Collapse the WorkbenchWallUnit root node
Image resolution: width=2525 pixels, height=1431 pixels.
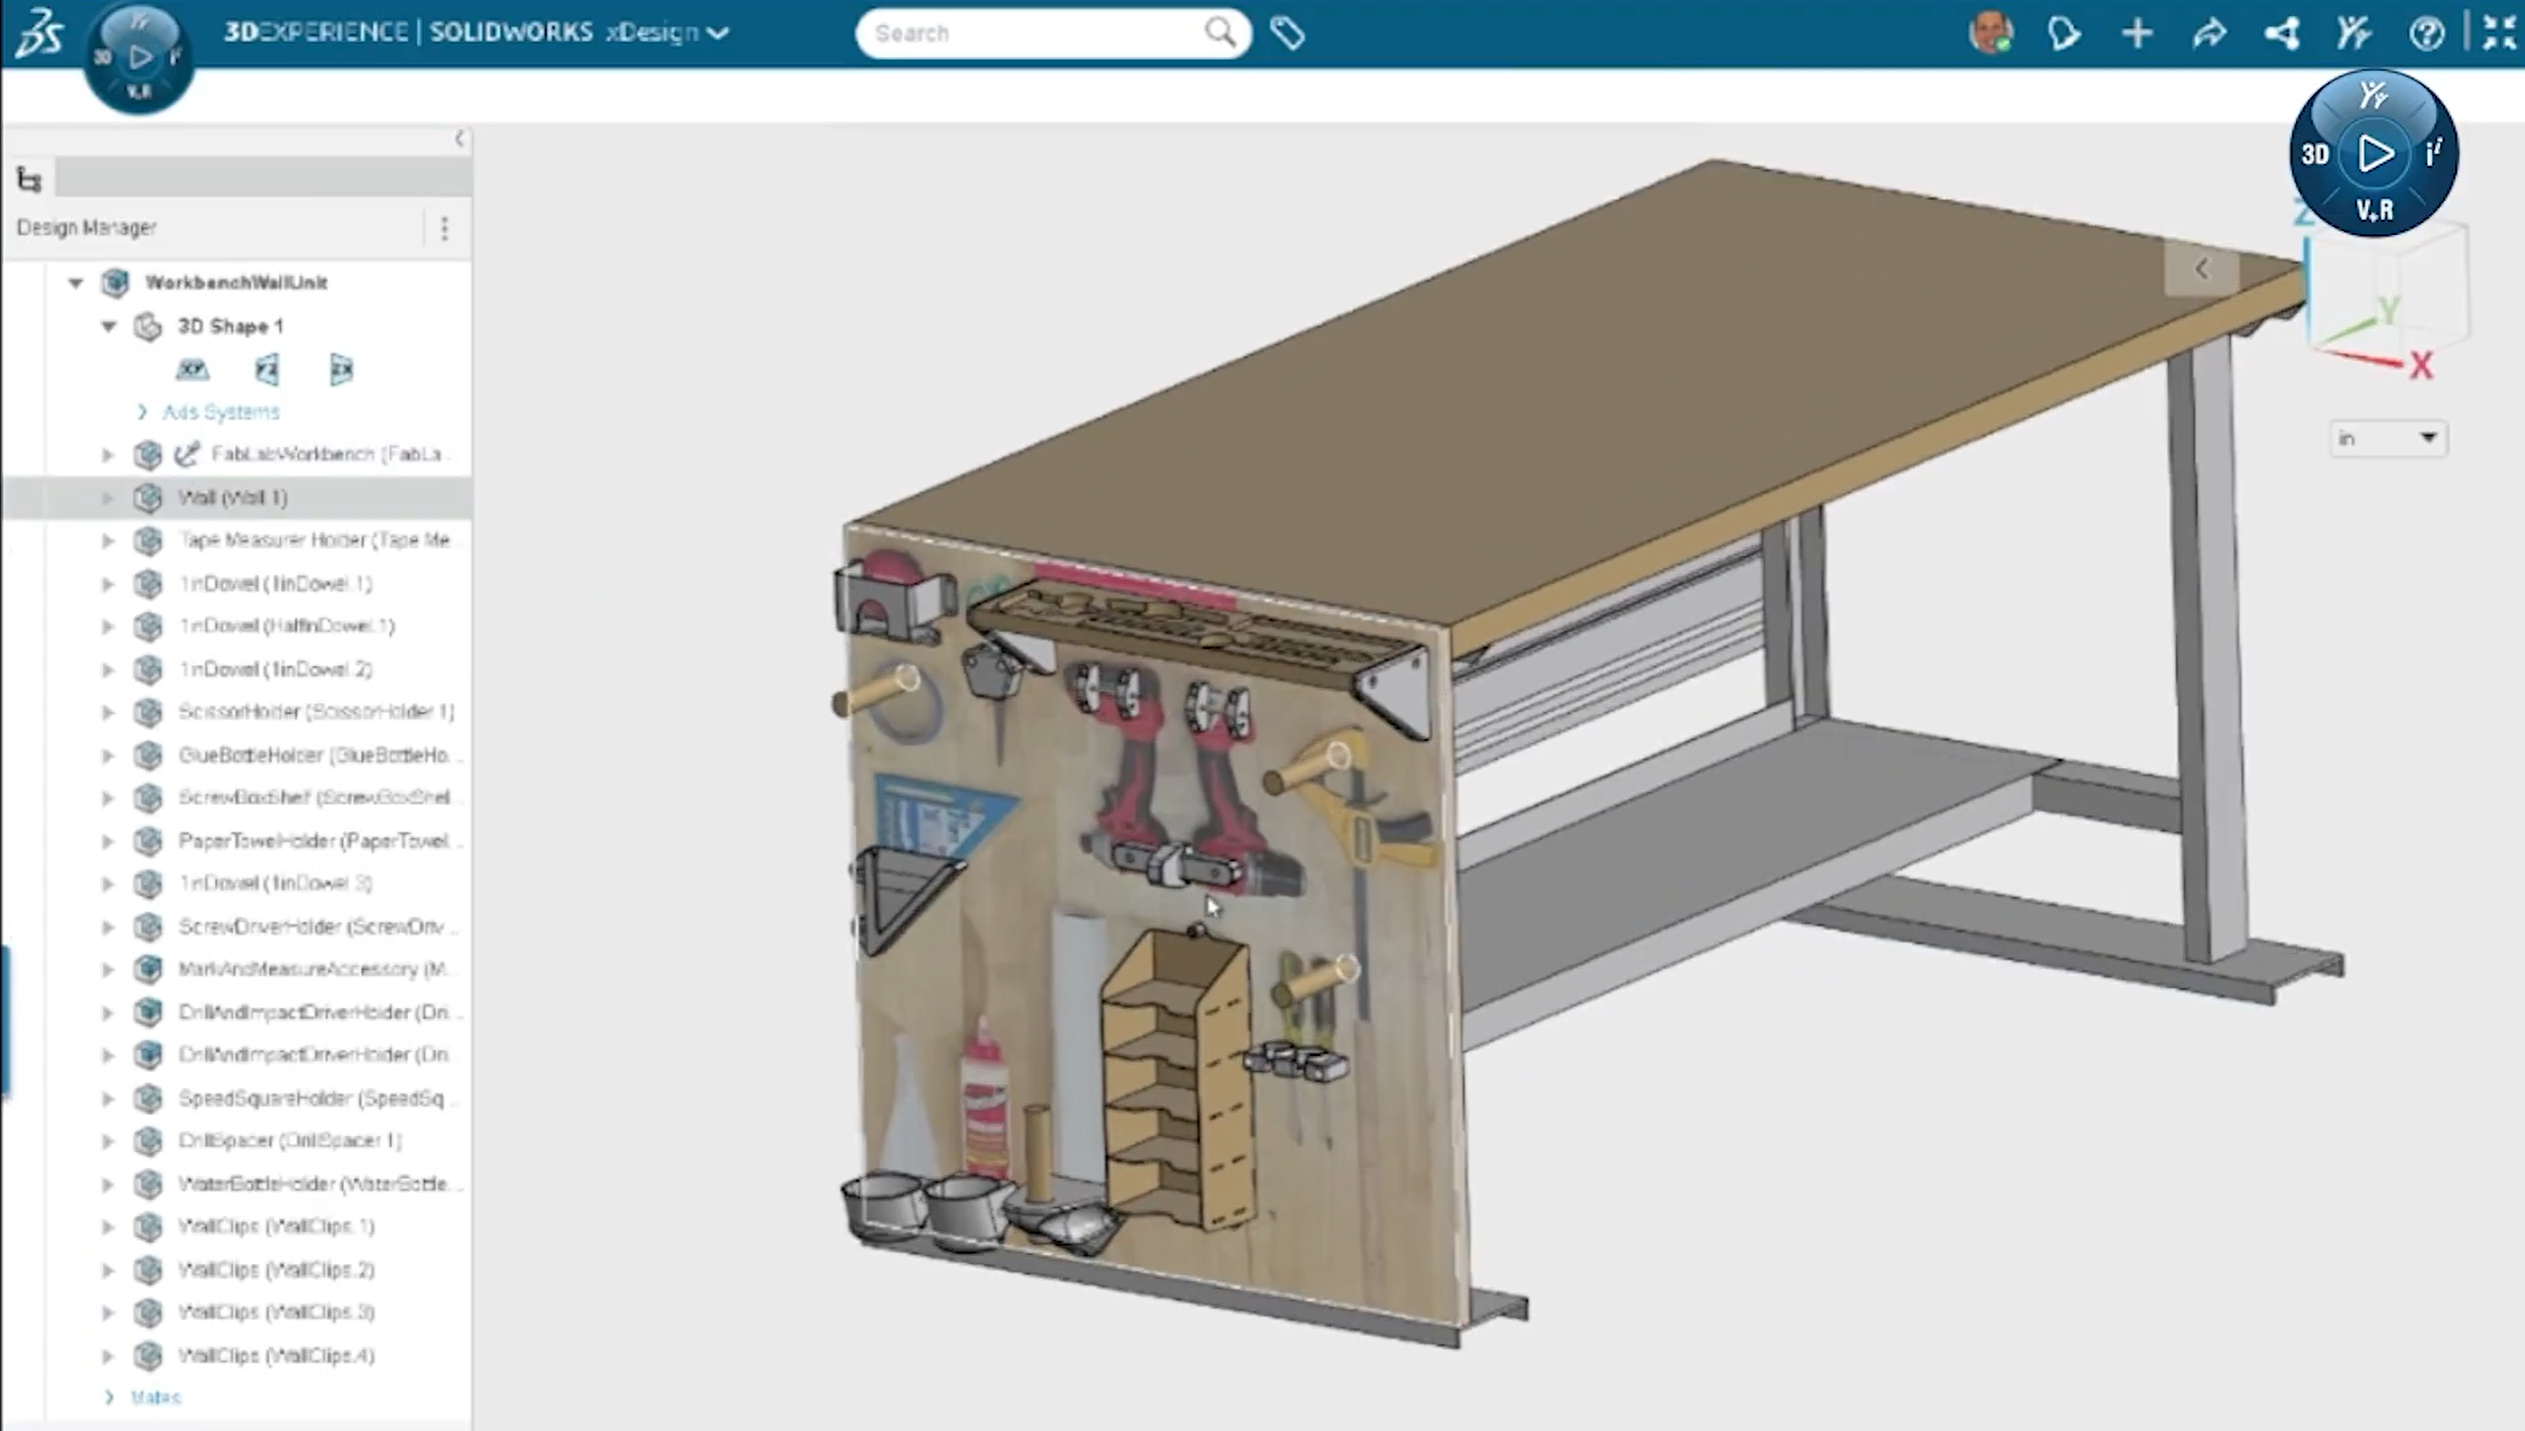76,283
